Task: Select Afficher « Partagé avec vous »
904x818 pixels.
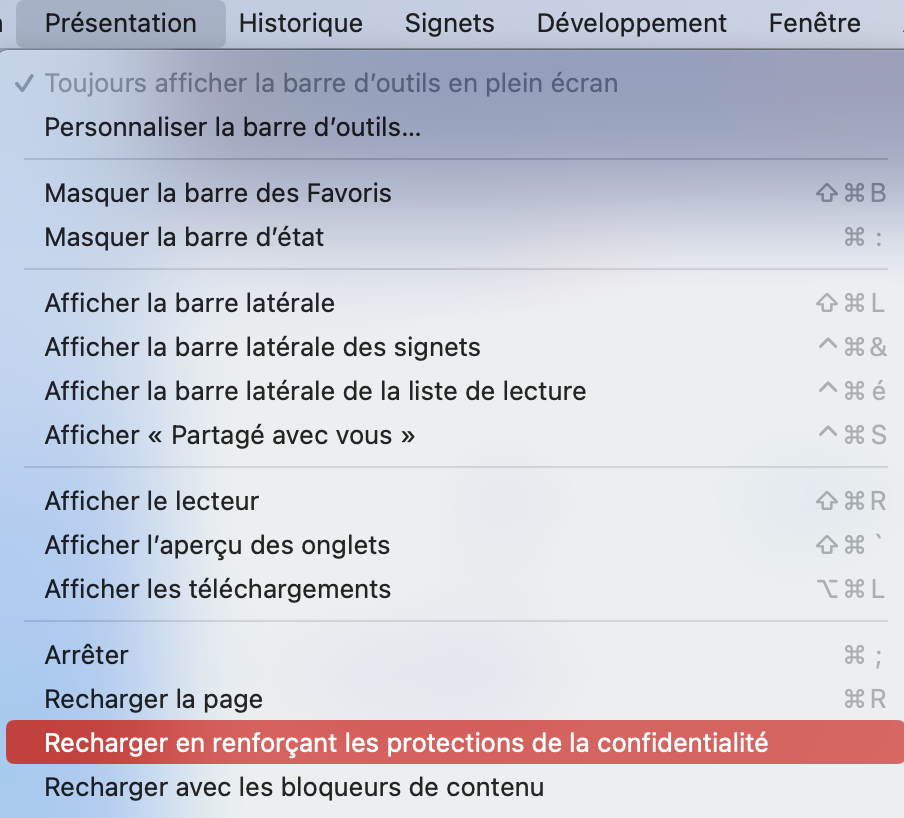Action: [230, 435]
